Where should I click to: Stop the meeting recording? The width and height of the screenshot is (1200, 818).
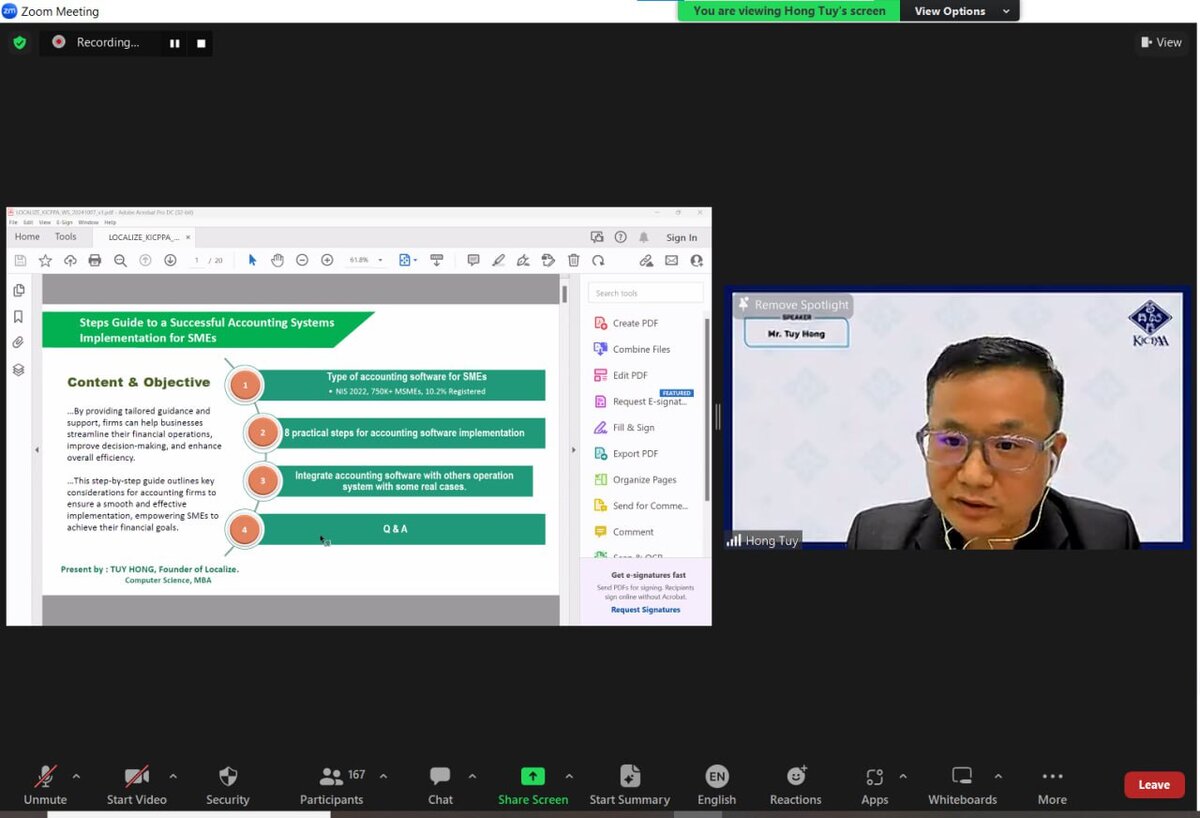(201, 43)
